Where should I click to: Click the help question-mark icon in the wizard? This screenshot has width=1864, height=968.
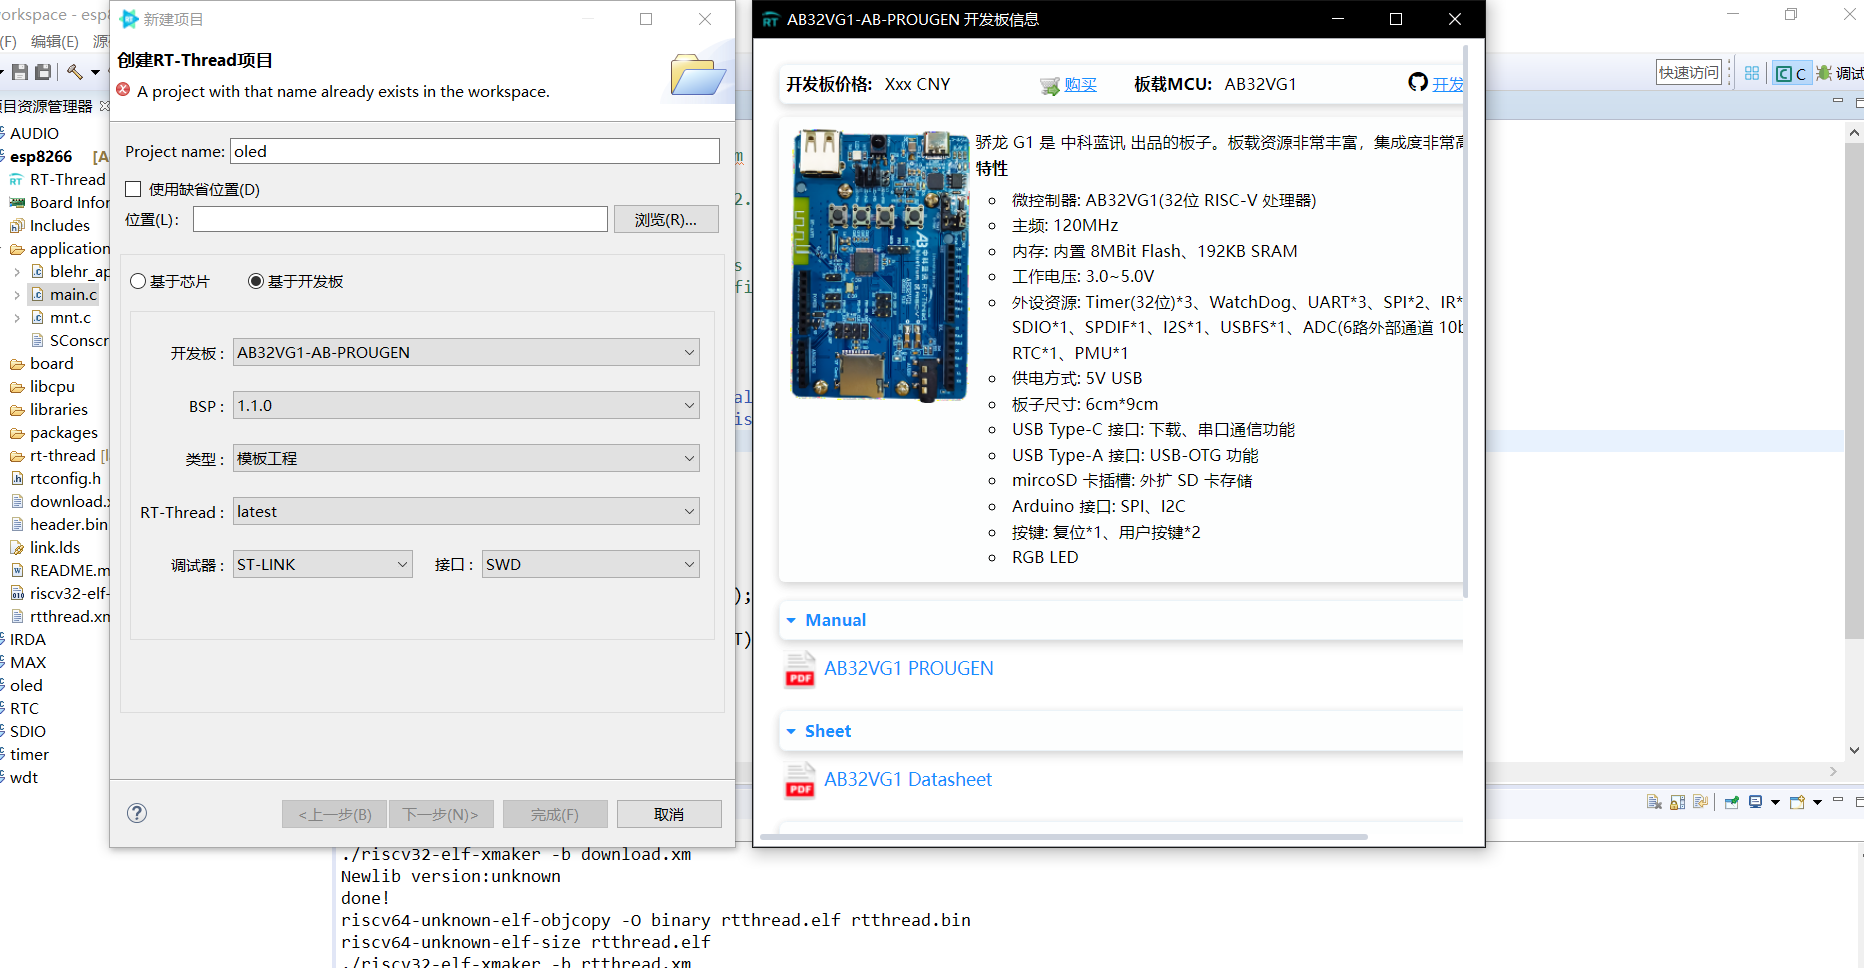(137, 813)
